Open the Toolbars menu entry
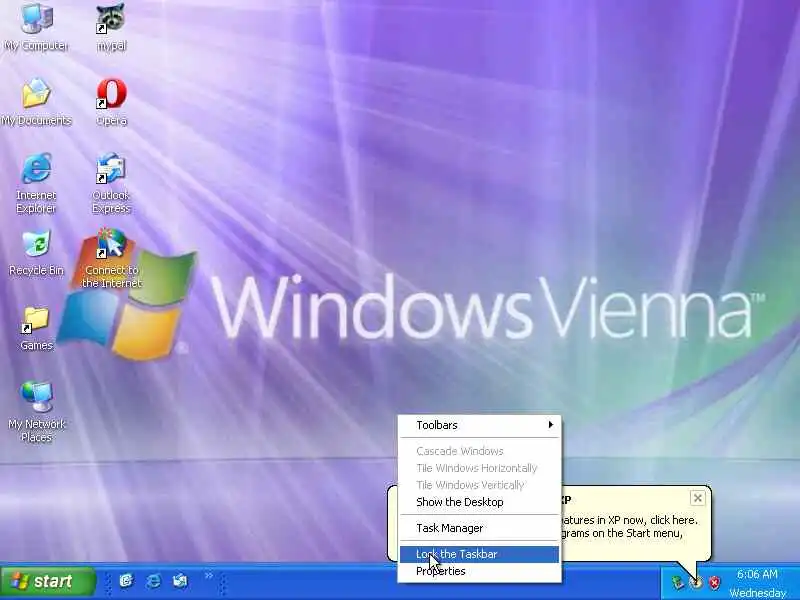Viewport: 800px width, 600px height. tap(479, 425)
